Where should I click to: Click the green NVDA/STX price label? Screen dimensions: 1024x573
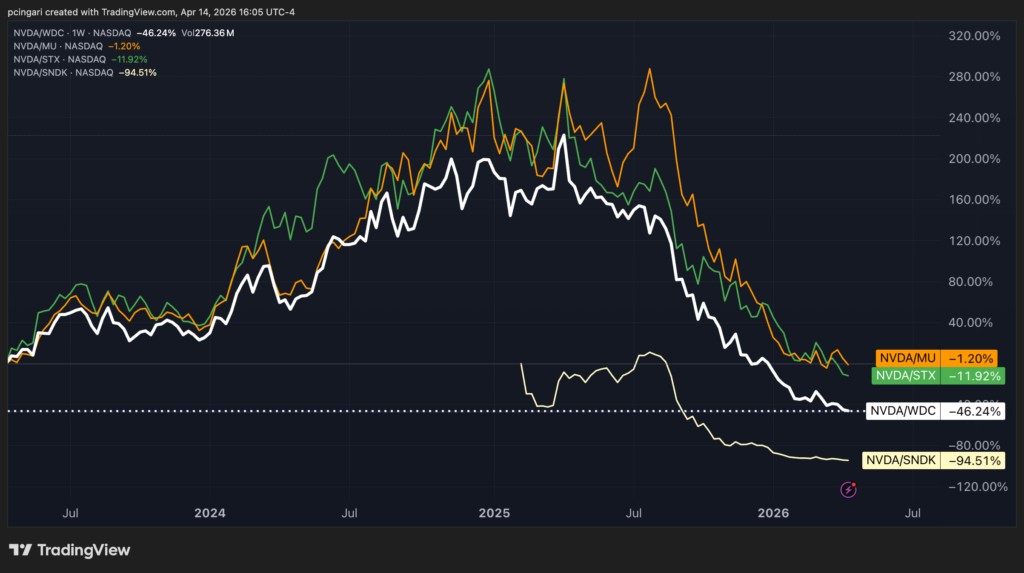(939, 376)
